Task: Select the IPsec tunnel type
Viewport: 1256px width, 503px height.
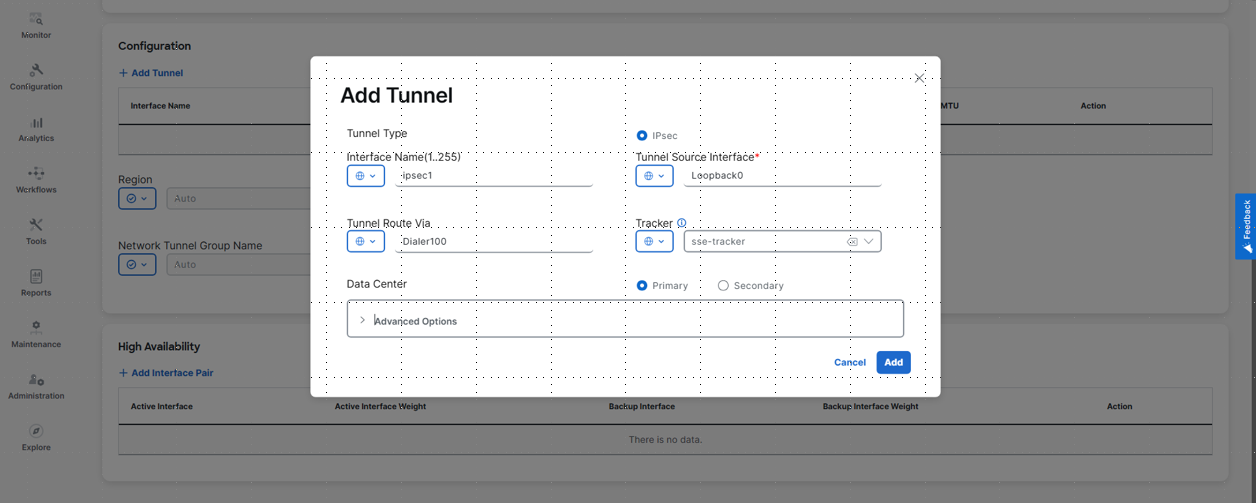Action: coord(642,135)
